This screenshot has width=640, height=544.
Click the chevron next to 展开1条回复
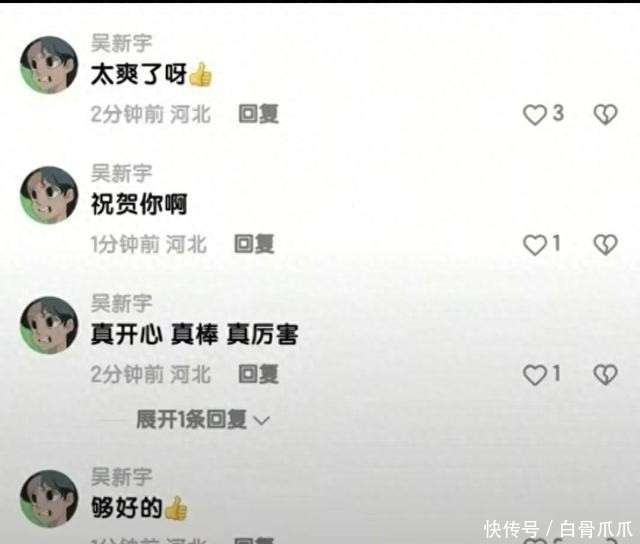click(x=262, y=420)
